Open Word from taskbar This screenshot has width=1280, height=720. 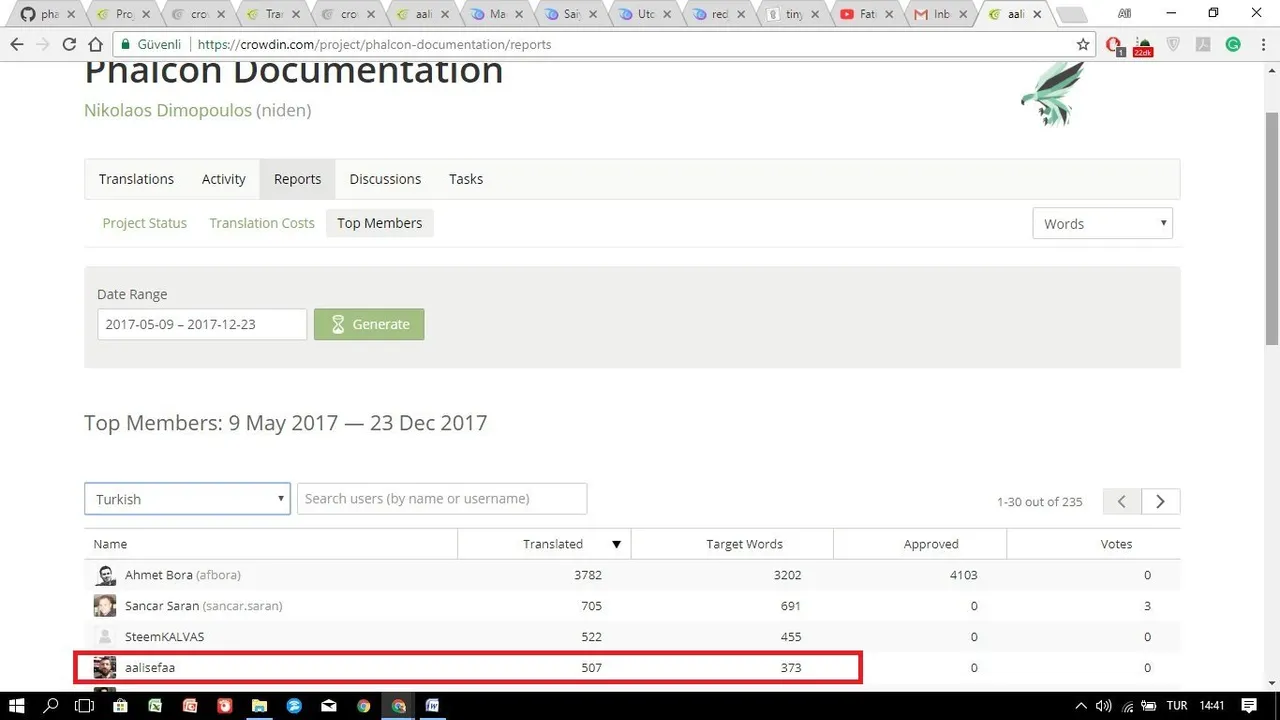tap(433, 706)
